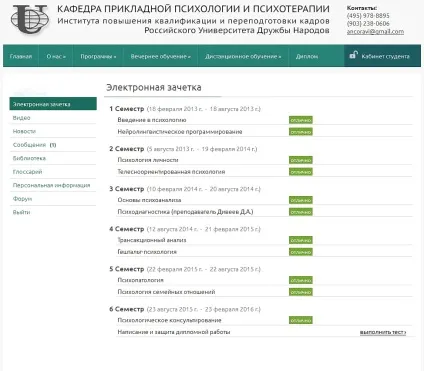Image resolution: width=424 pixels, height=371 pixels.
Task: Click Психология семейных отношений course
Action: (x=166, y=292)
